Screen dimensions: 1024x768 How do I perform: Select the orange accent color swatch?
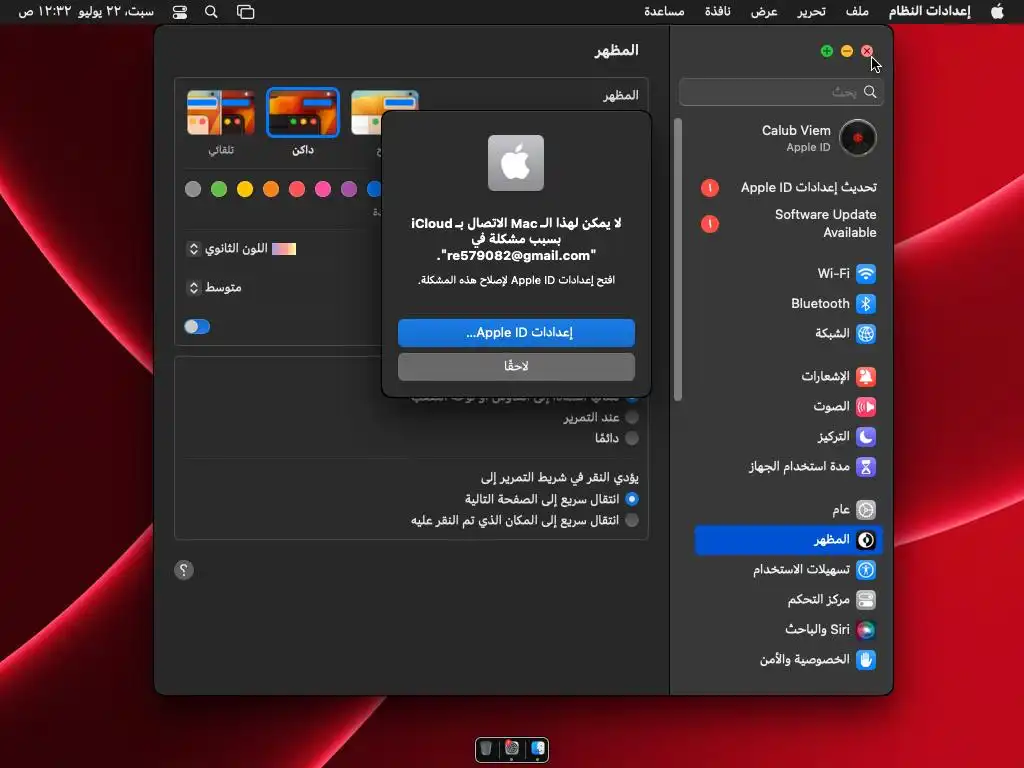coord(271,189)
